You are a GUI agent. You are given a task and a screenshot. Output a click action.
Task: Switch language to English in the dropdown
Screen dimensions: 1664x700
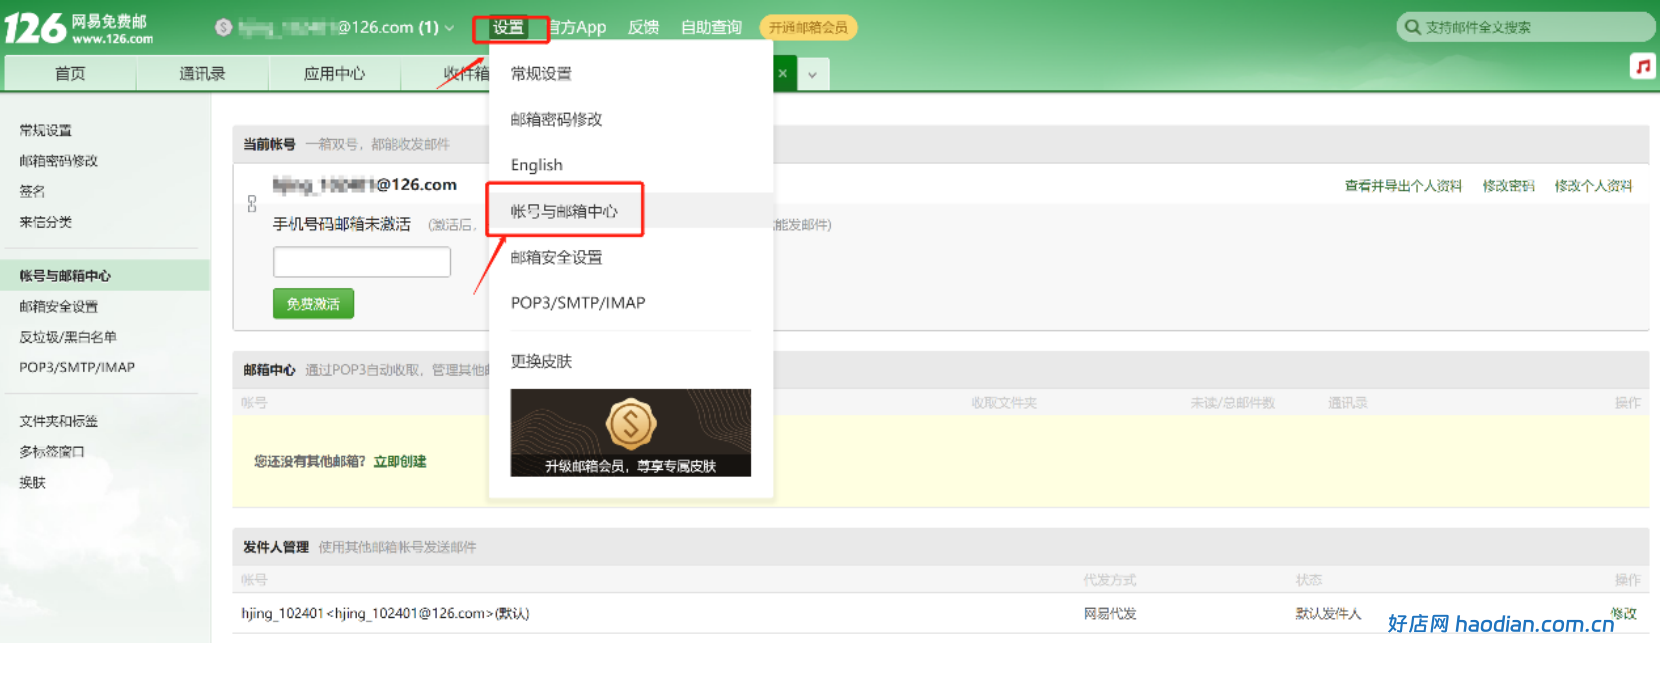click(x=536, y=165)
